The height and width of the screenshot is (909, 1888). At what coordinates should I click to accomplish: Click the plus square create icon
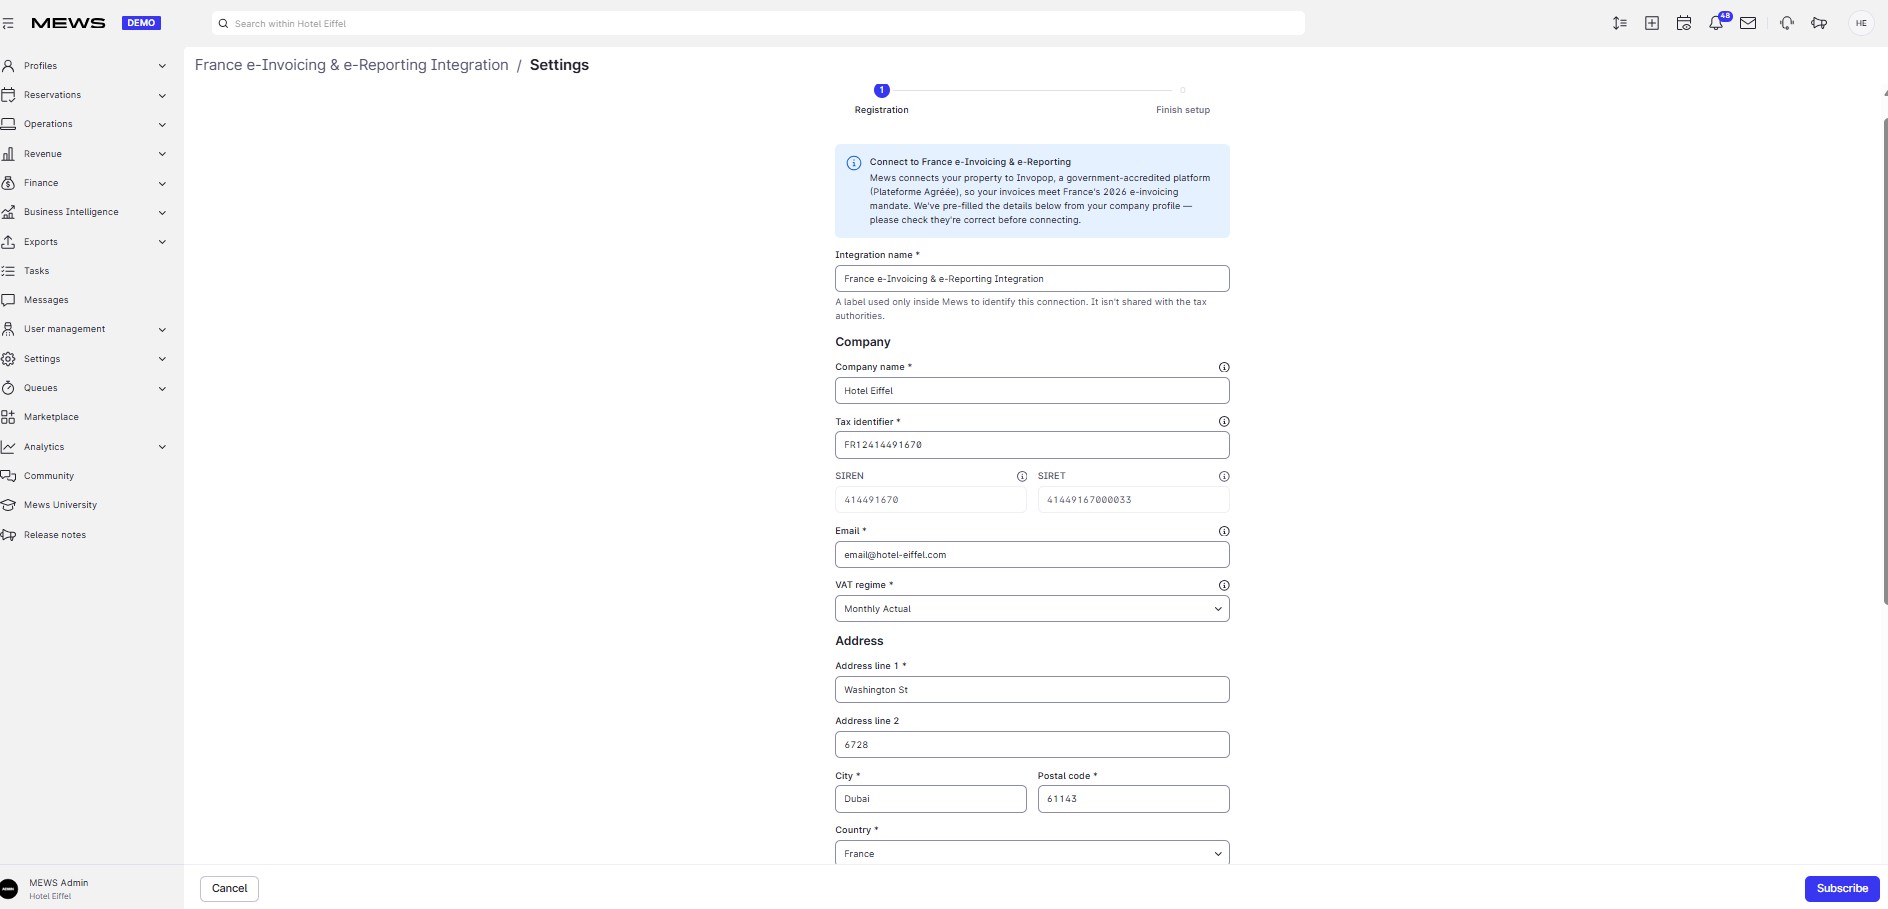(1652, 23)
